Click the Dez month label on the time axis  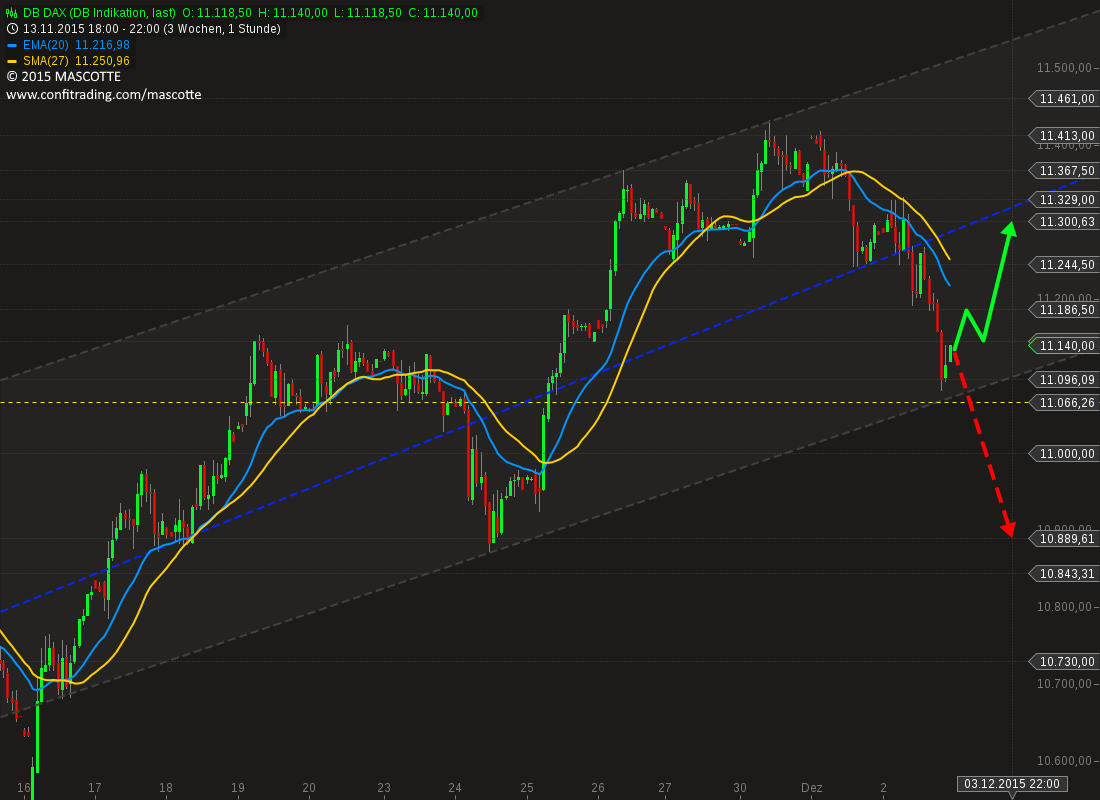click(x=812, y=788)
